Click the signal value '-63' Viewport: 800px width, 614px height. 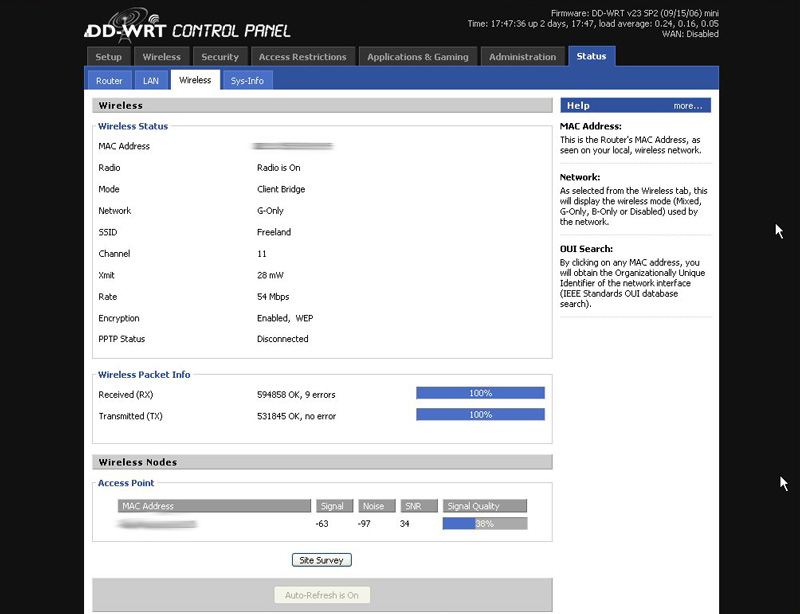pos(322,524)
